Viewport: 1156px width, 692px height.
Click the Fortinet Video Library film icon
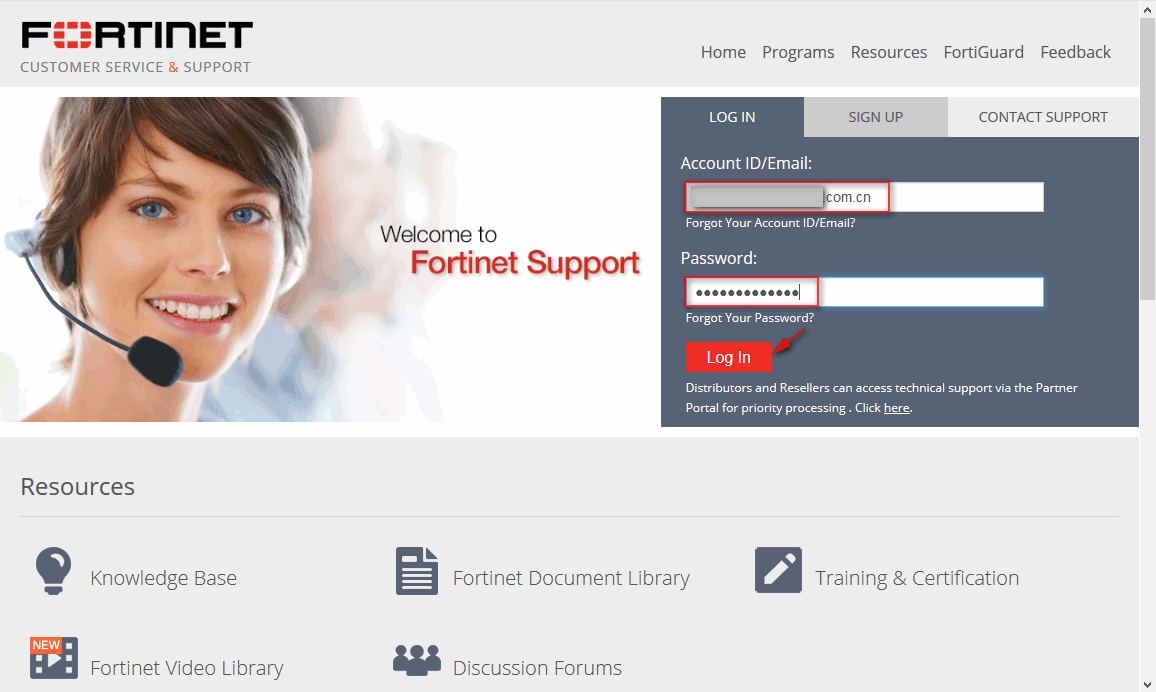click(53, 657)
